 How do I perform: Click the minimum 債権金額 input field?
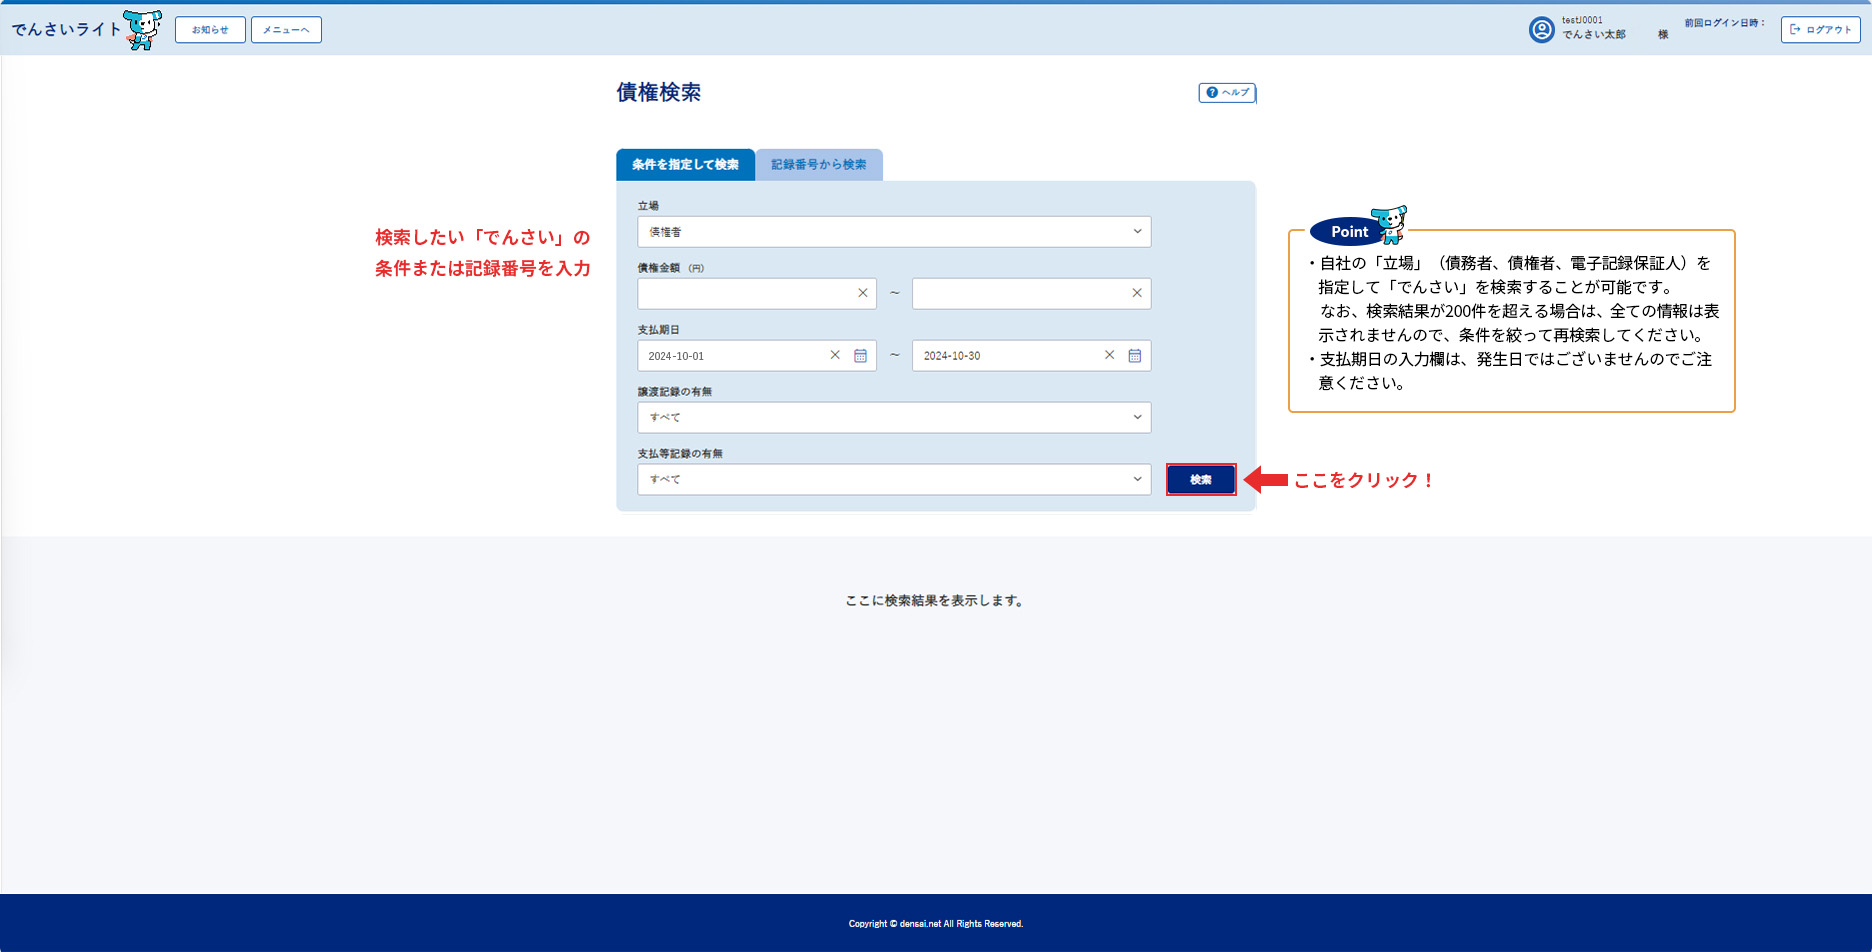point(750,293)
